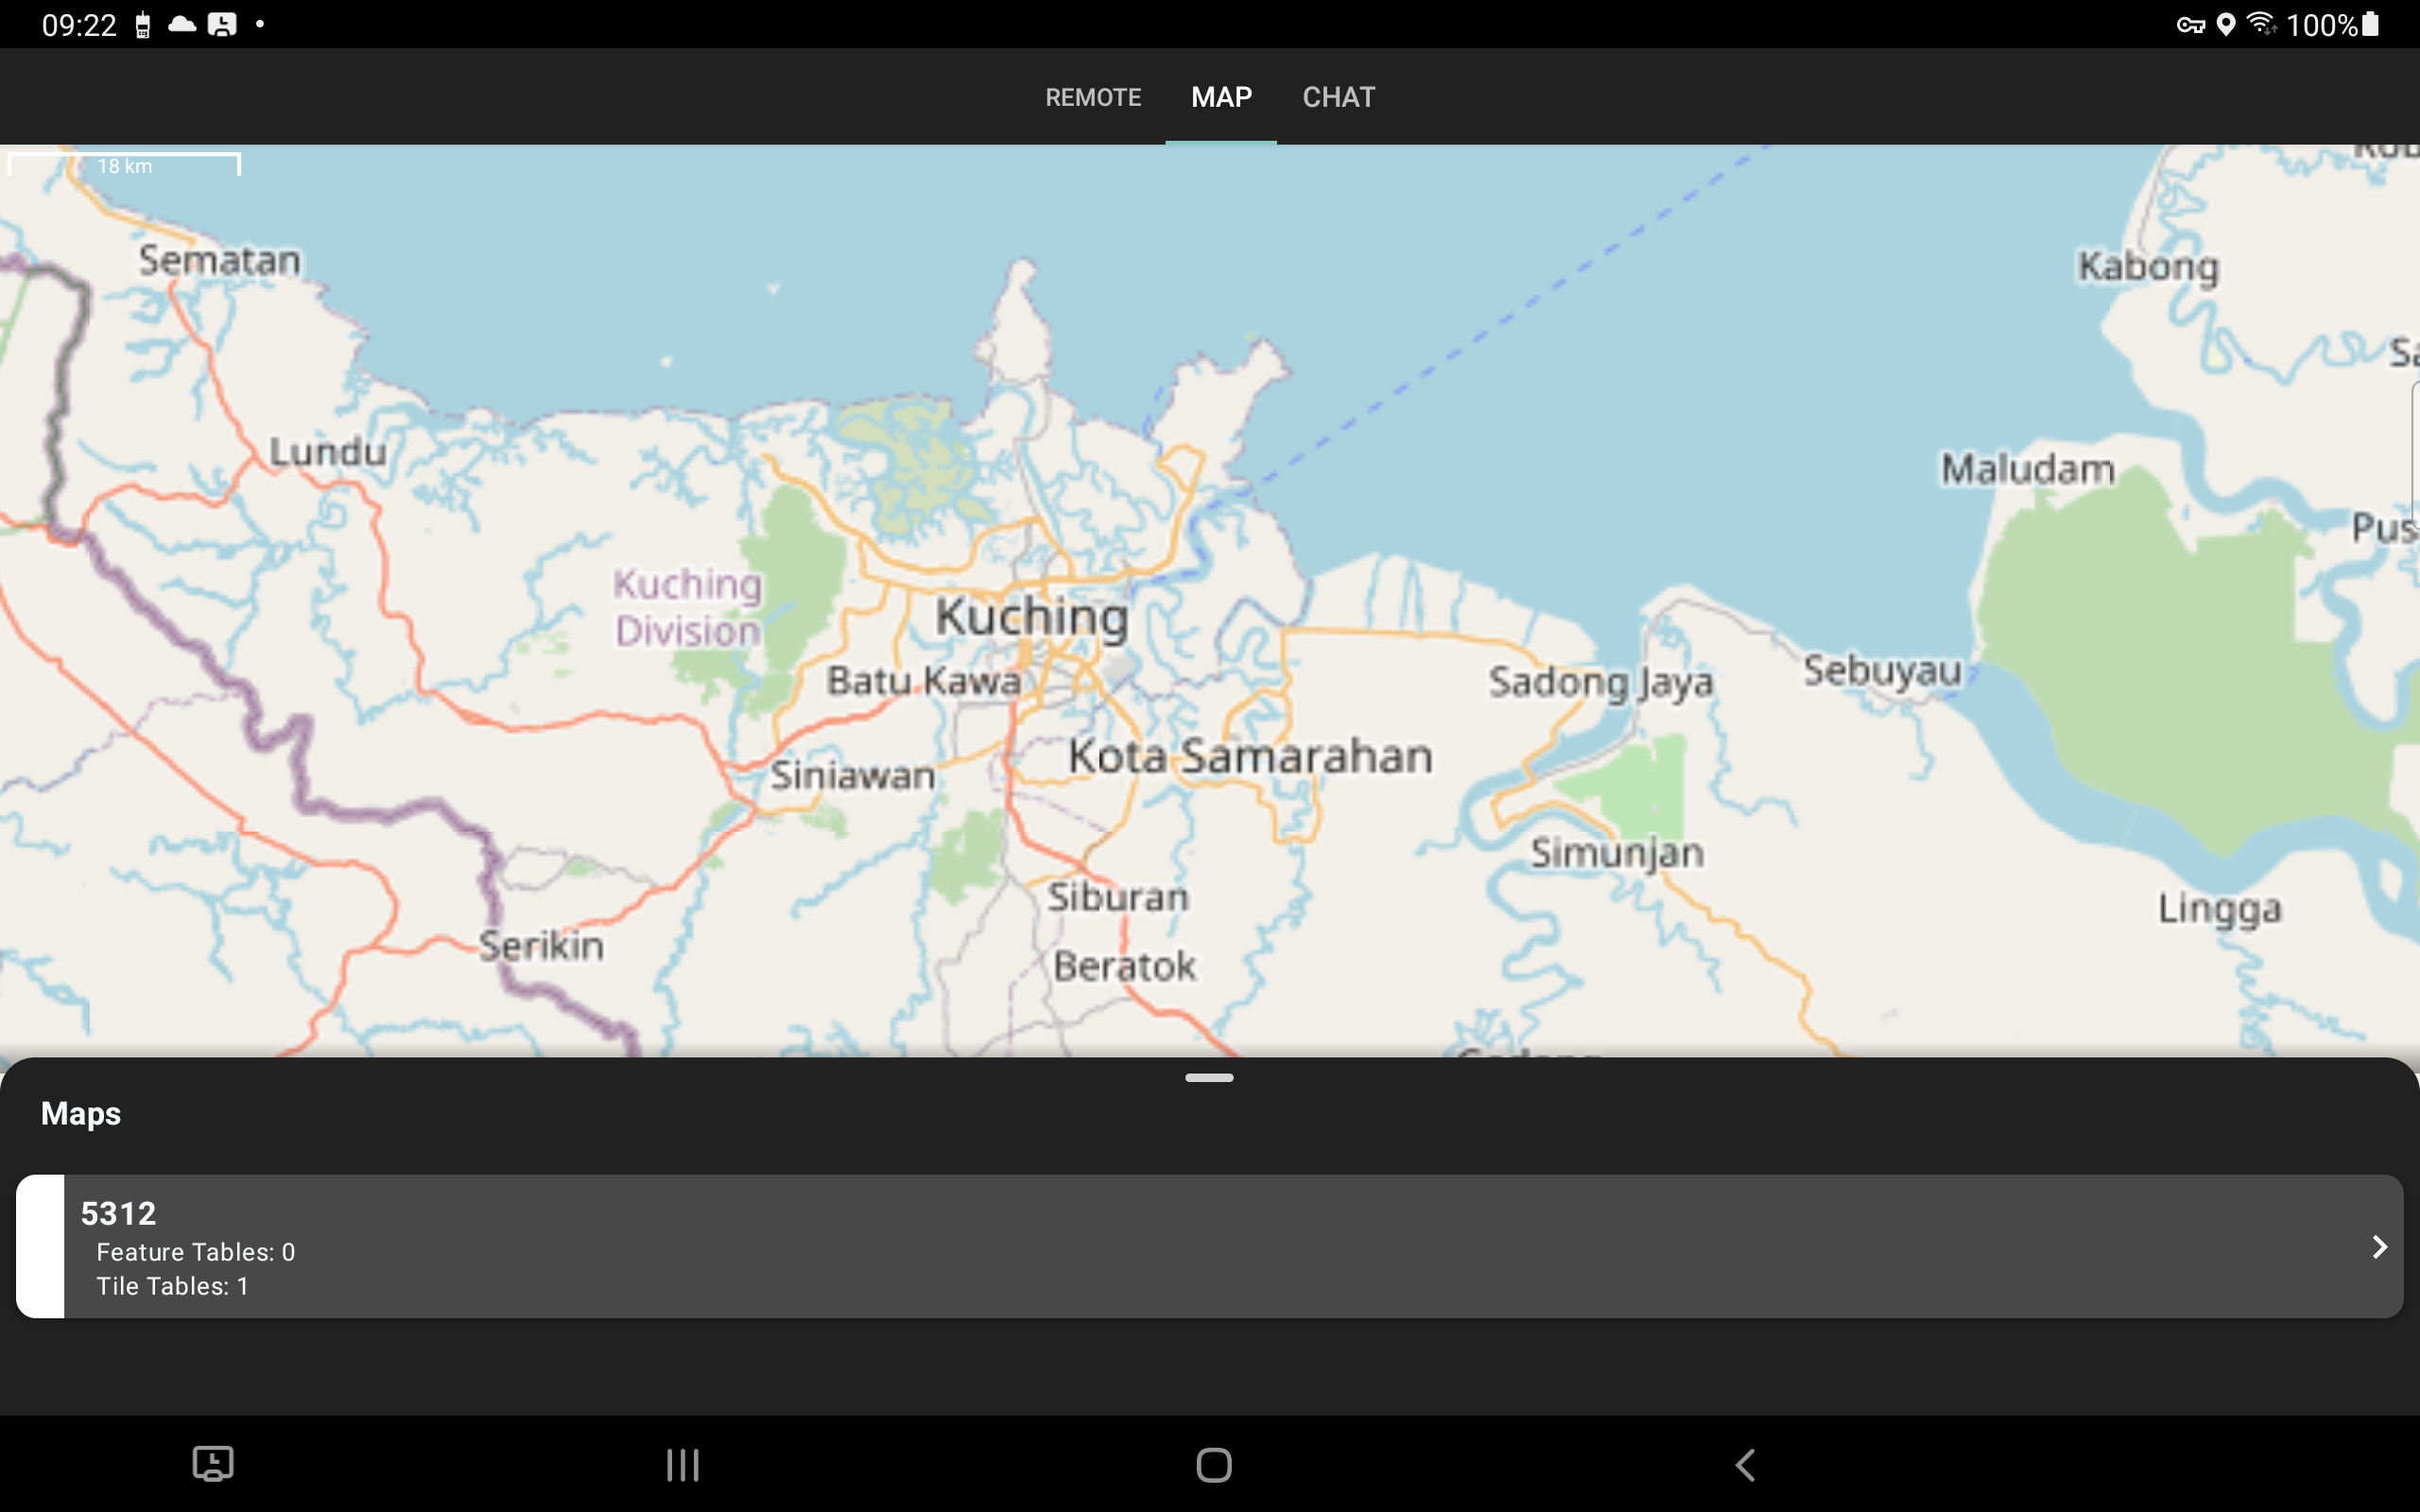The image size is (2420, 1512).
Task: Tap the location pin status icon
Action: [2227, 24]
